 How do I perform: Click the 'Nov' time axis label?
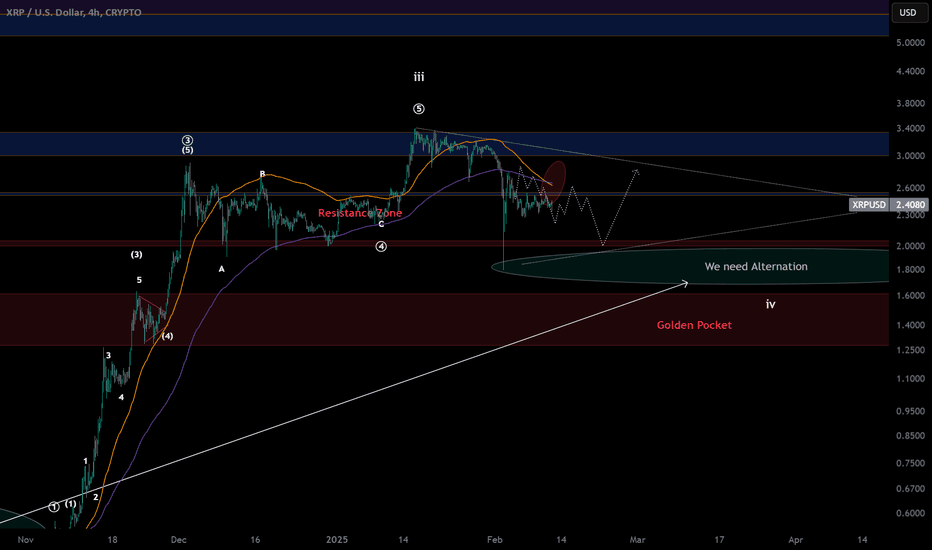[x=26, y=540]
